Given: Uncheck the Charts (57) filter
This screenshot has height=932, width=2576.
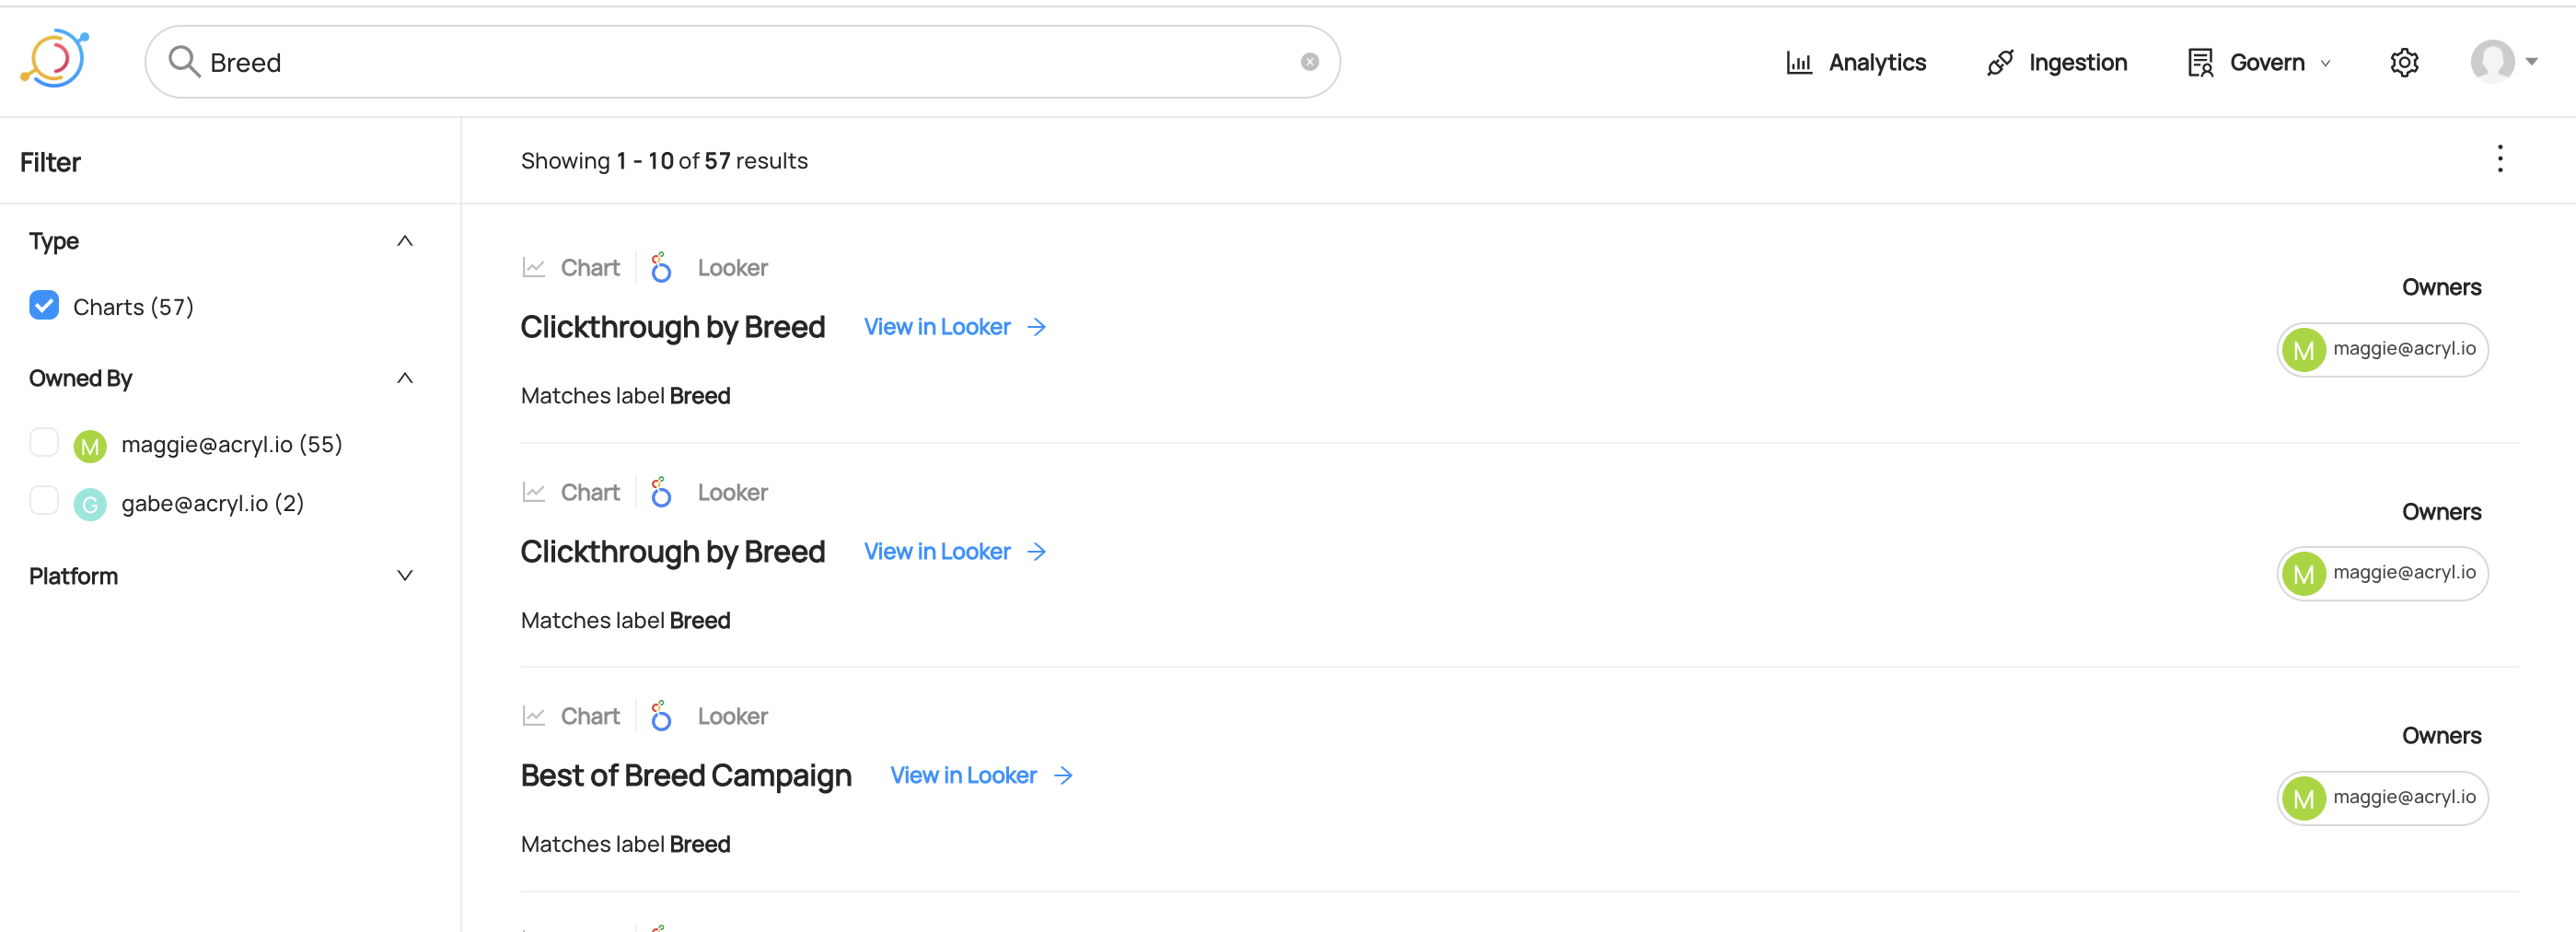Looking at the screenshot, I should click(x=44, y=305).
